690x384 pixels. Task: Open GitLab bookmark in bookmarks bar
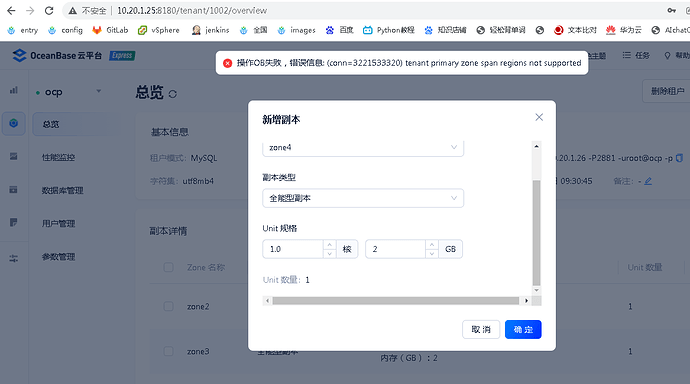point(110,30)
